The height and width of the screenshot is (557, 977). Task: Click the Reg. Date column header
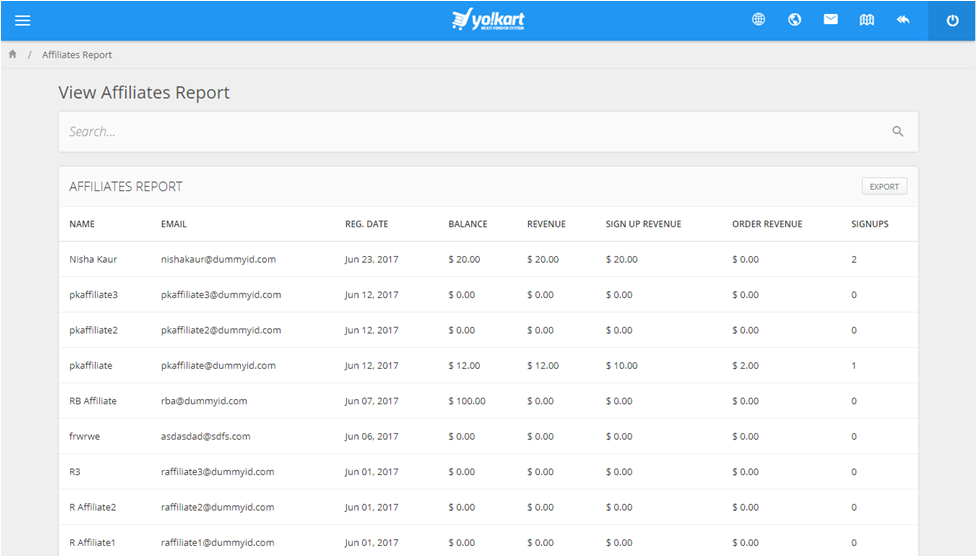[x=366, y=224]
